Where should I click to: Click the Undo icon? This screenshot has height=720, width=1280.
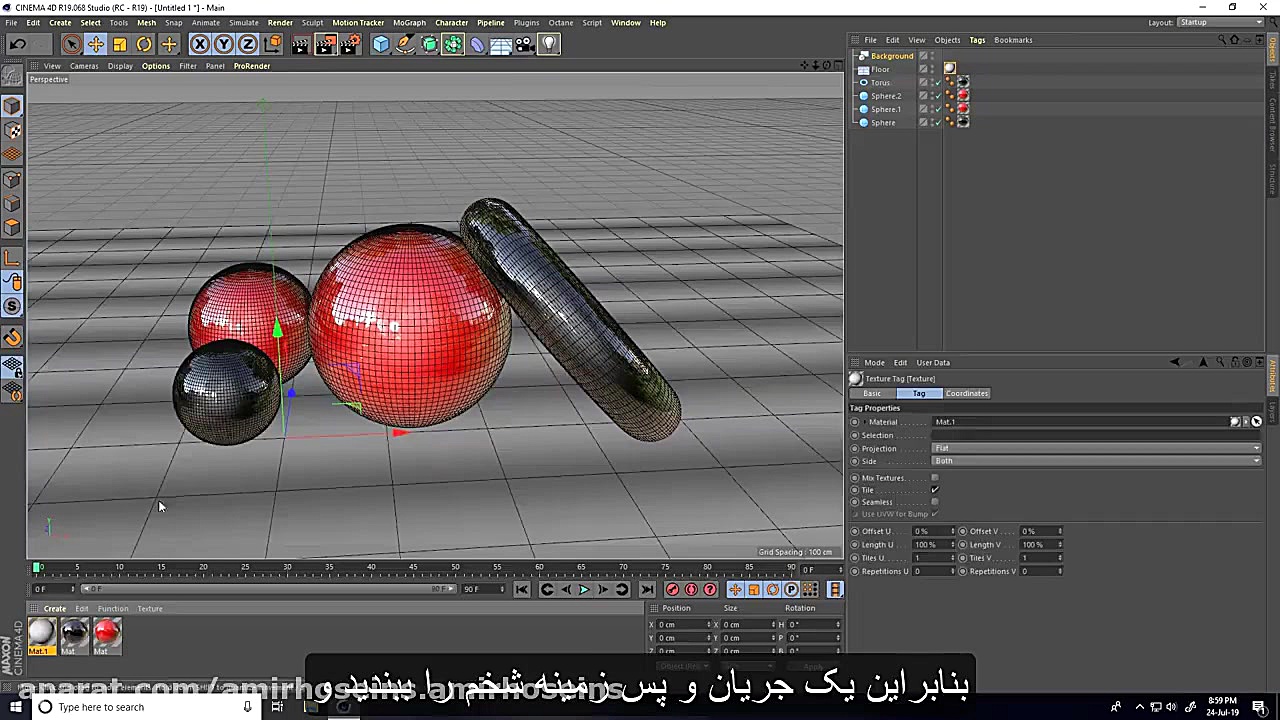point(17,43)
